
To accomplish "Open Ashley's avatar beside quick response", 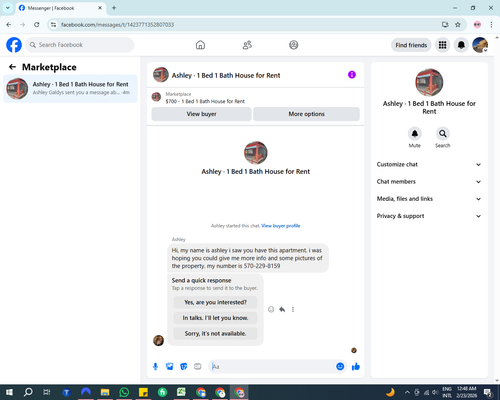I will (x=158, y=340).
